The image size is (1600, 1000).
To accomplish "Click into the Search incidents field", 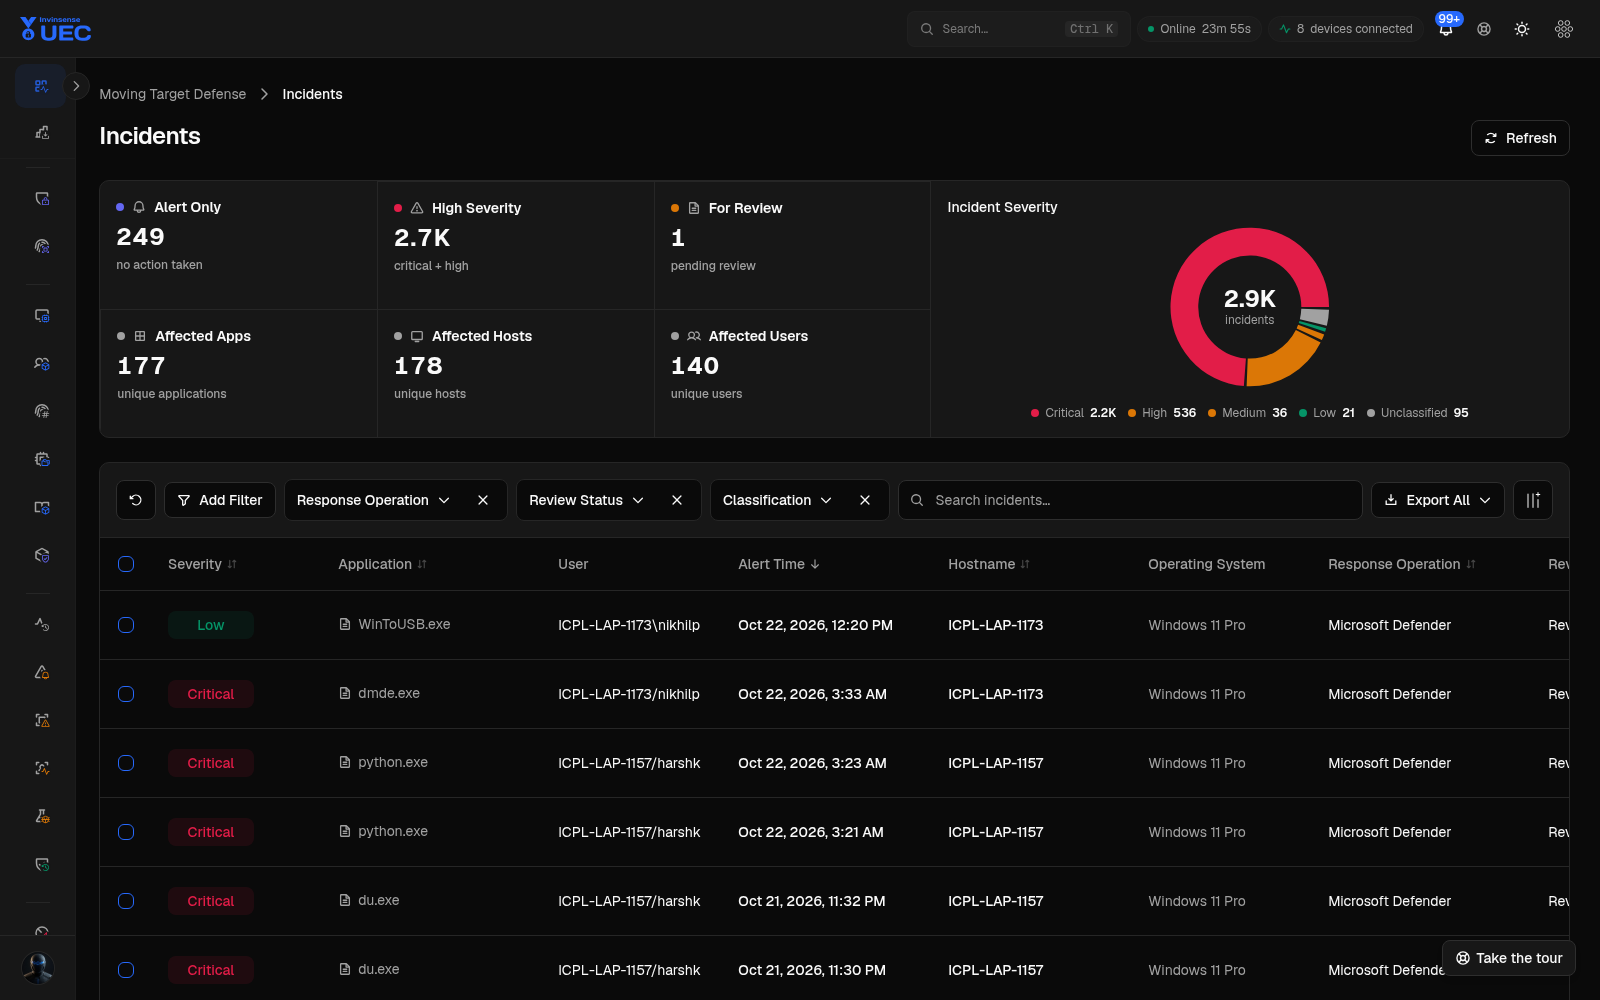I will tap(1130, 500).
